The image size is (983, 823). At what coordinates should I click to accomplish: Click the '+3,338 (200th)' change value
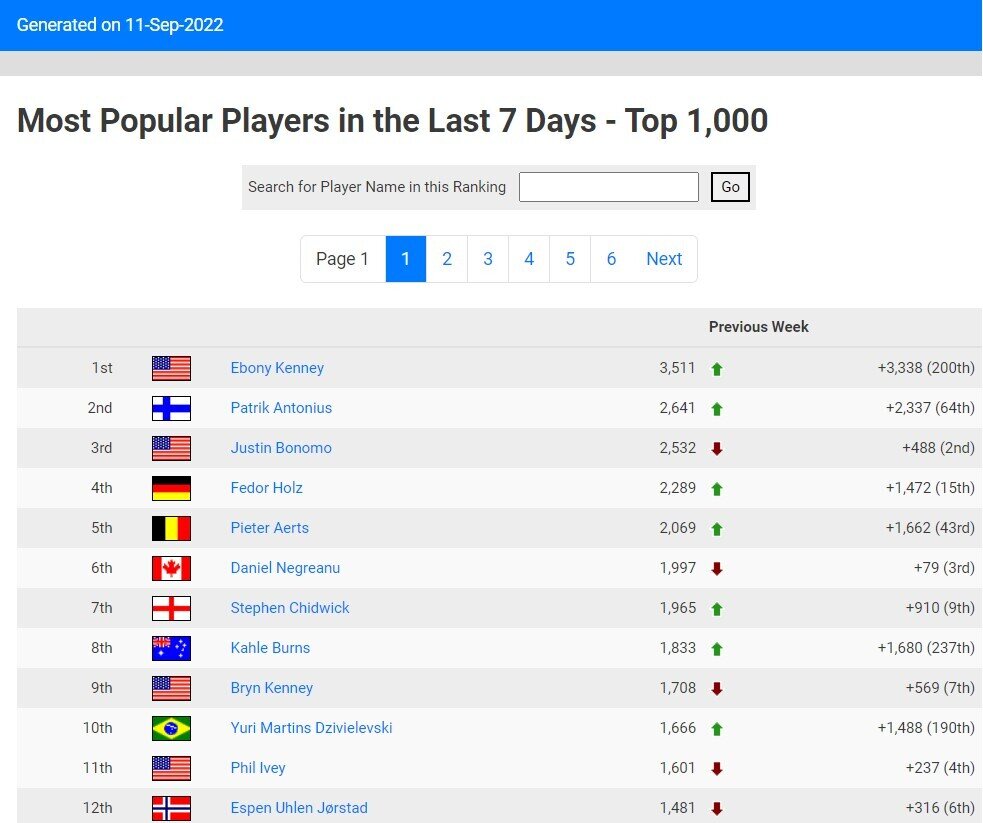point(926,368)
